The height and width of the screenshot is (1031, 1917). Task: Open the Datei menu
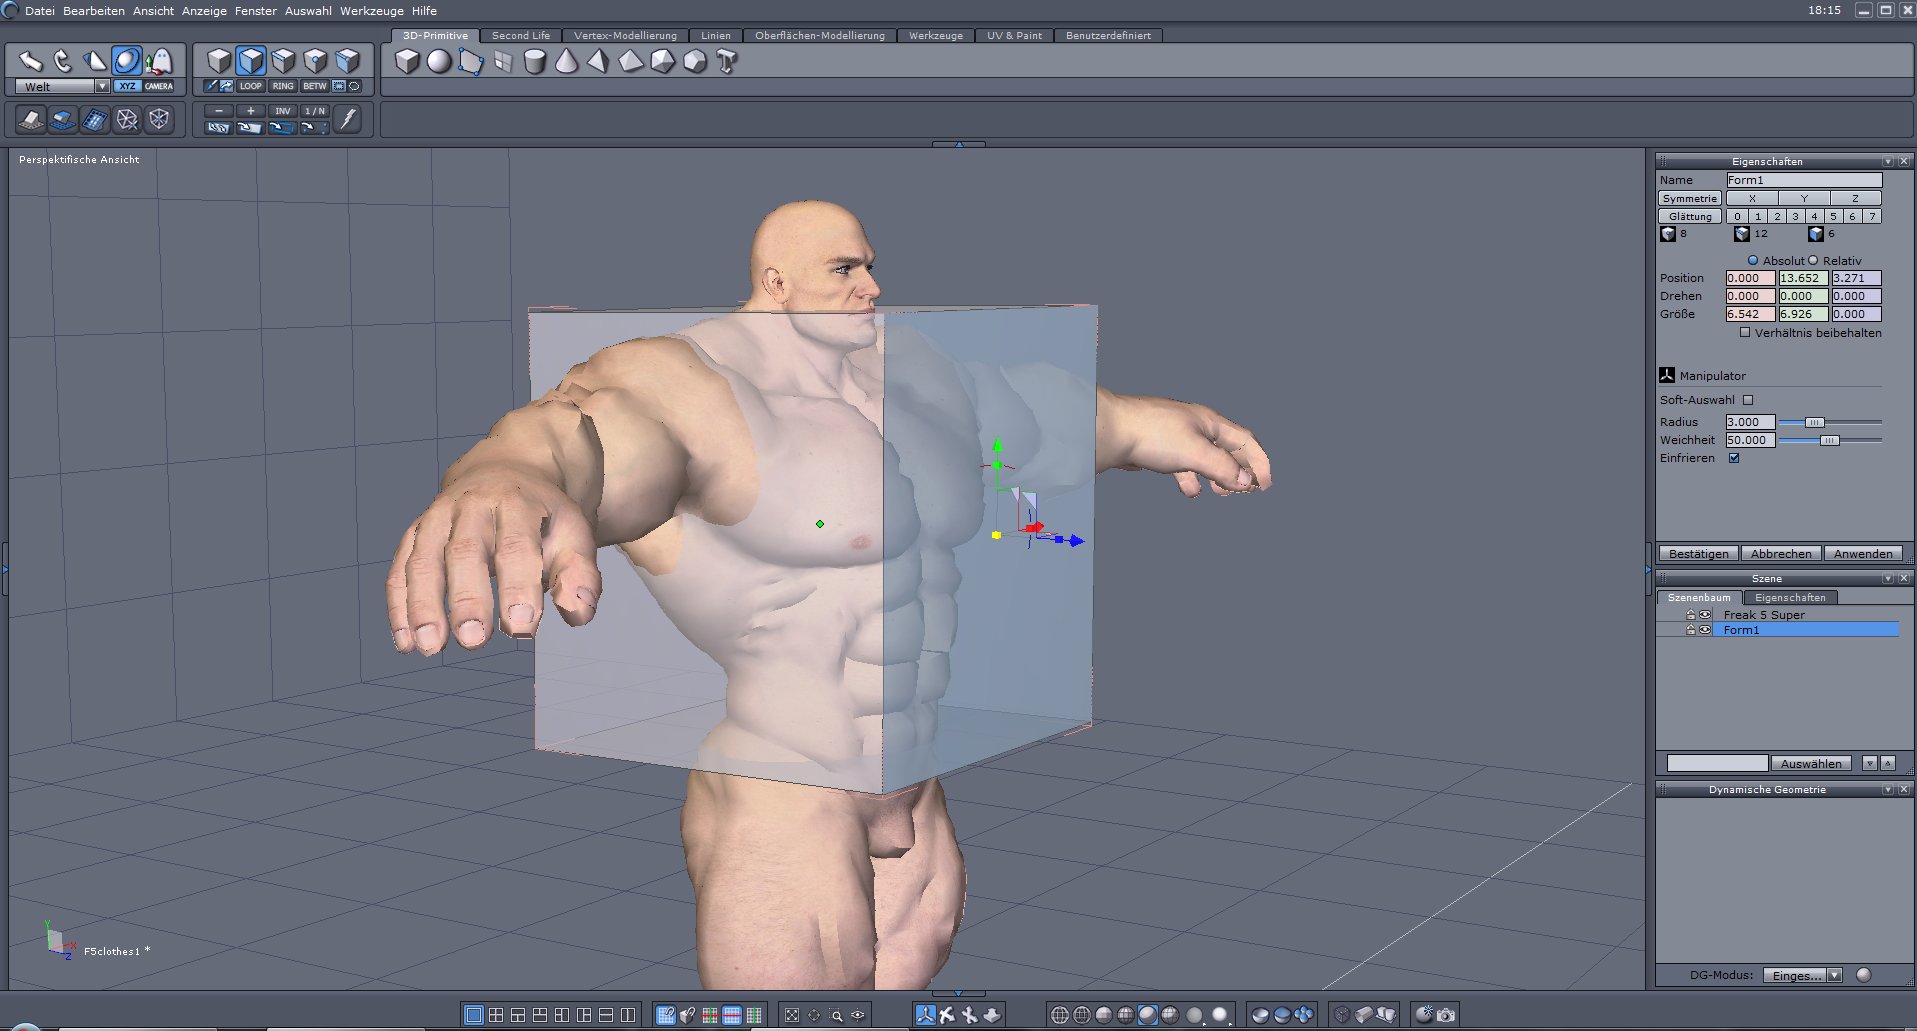pyautogui.click(x=40, y=11)
